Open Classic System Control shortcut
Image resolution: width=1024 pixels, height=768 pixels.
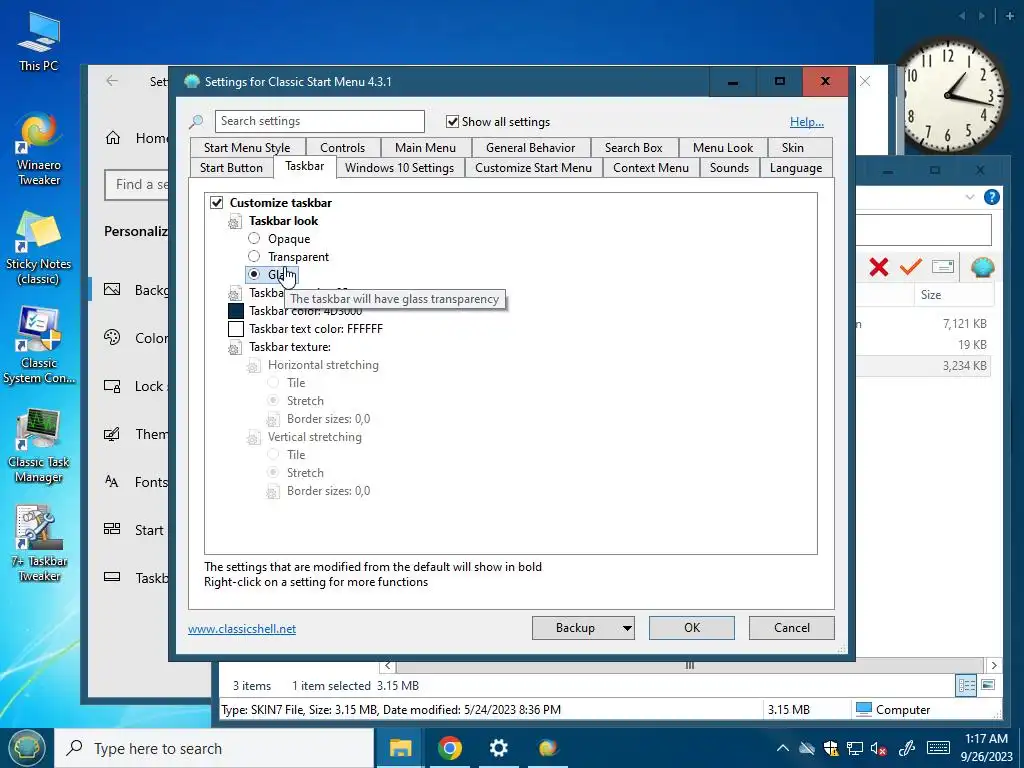tap(39, 346)
